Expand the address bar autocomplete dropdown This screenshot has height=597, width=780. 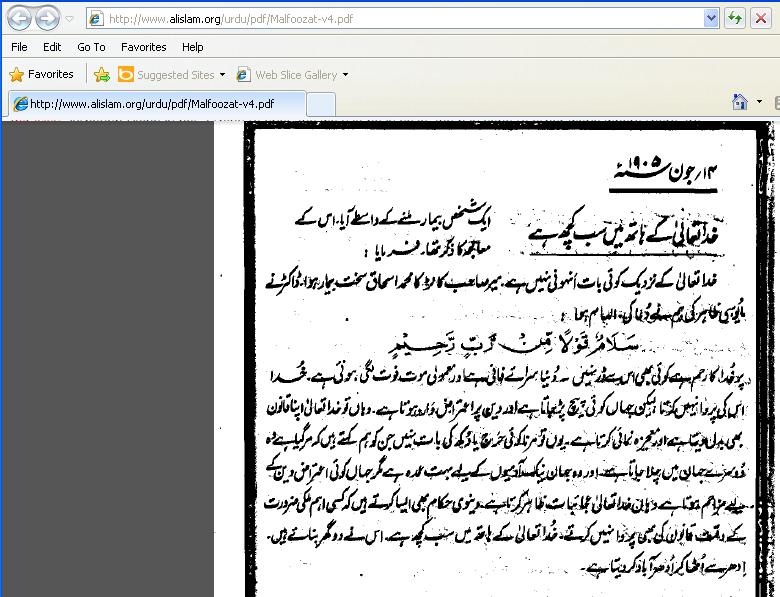coord(711,18)
